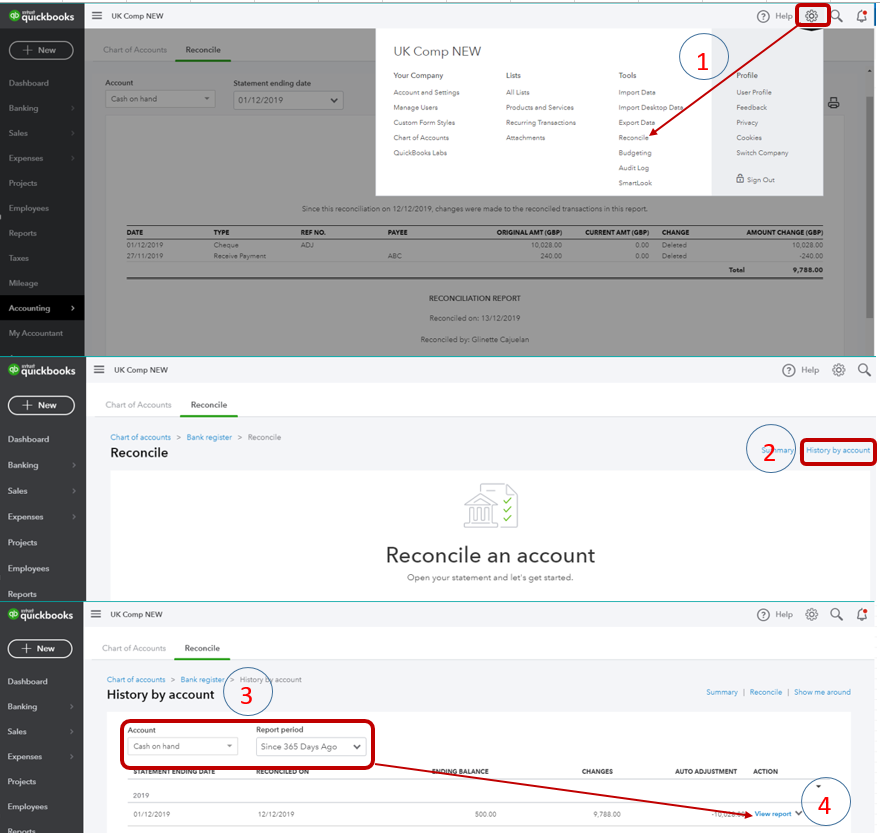Click the History by account link
Image resolution: width=880 pixels, height=833 pixels.
coord(837,450)
